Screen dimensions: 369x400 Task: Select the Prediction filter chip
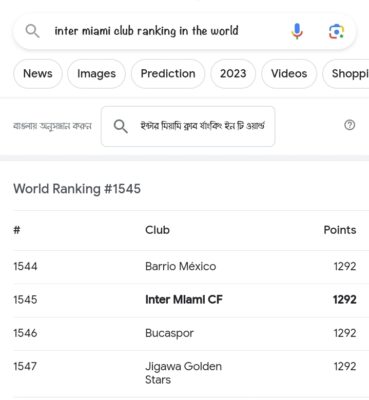click(168, 74)
